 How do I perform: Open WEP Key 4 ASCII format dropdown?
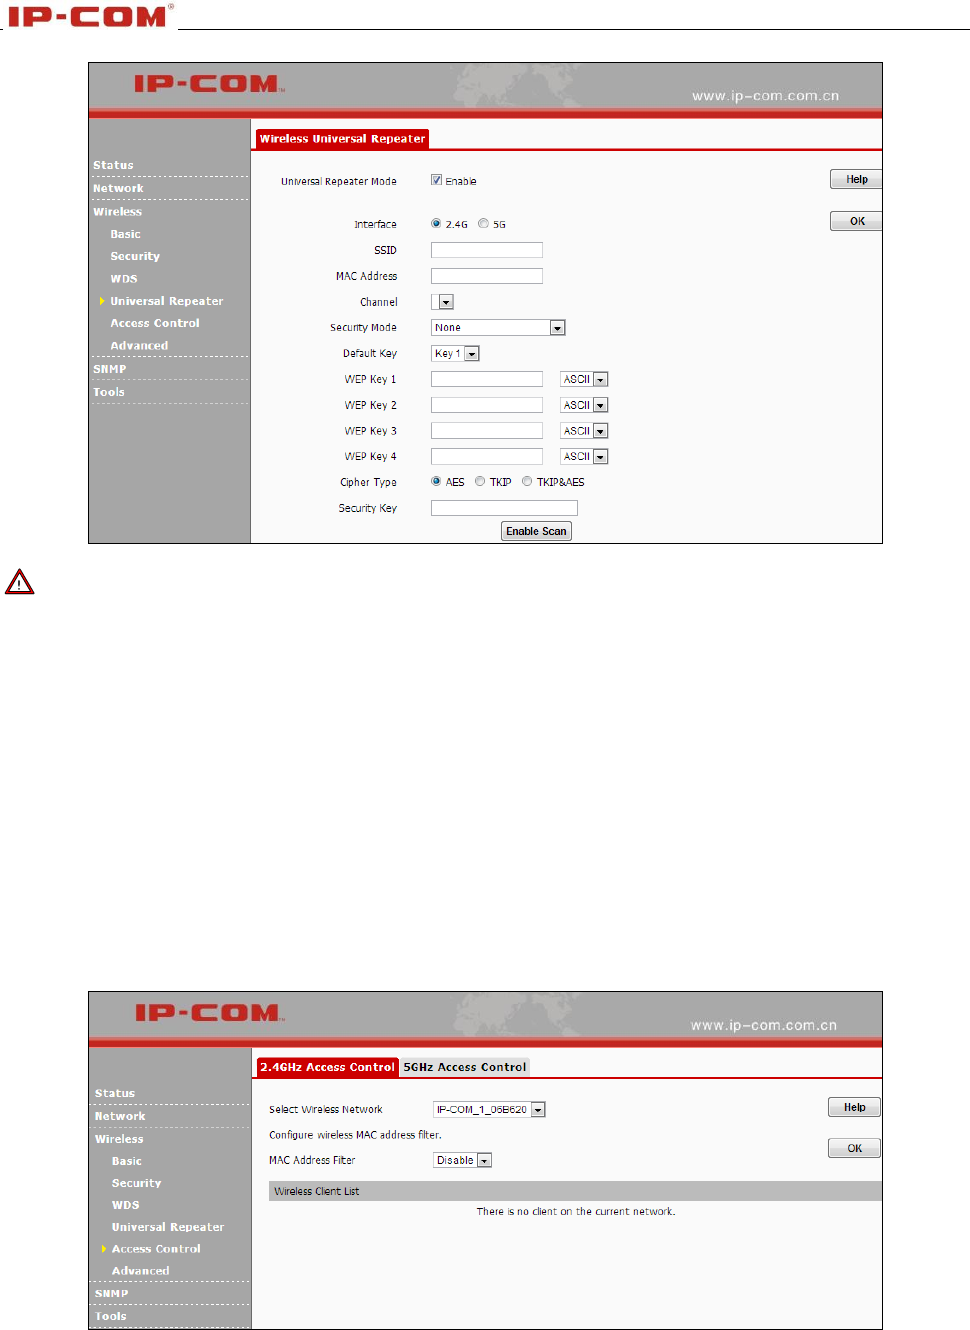click(x=584, y=456)
